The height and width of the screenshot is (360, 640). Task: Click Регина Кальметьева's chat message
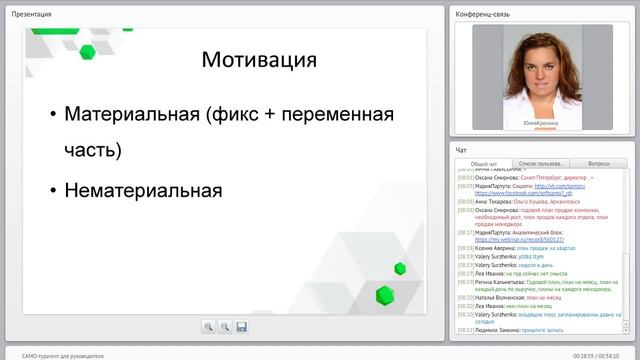[538, 286]
